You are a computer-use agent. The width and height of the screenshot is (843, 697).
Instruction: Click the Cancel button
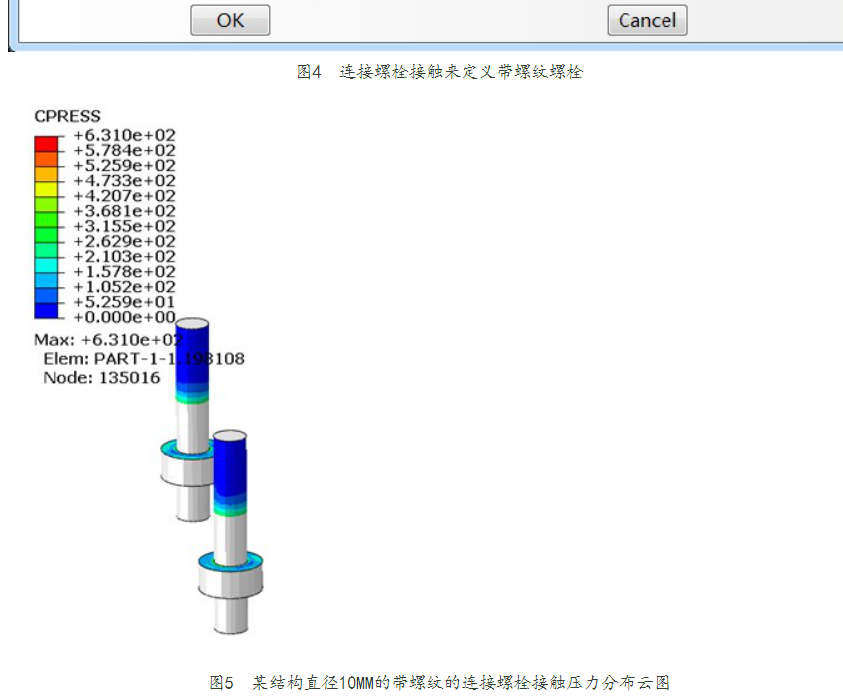(647, 20)
